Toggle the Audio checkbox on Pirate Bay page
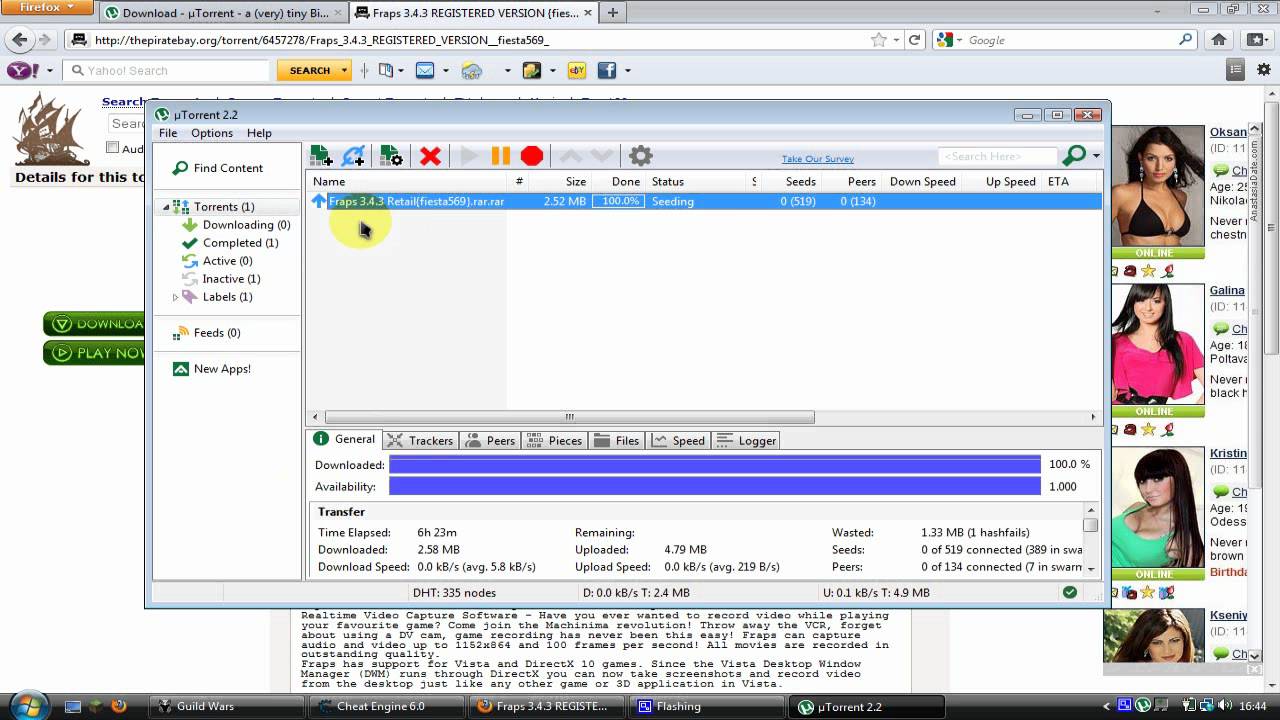Screen dimensions: 1280x720 112,148
